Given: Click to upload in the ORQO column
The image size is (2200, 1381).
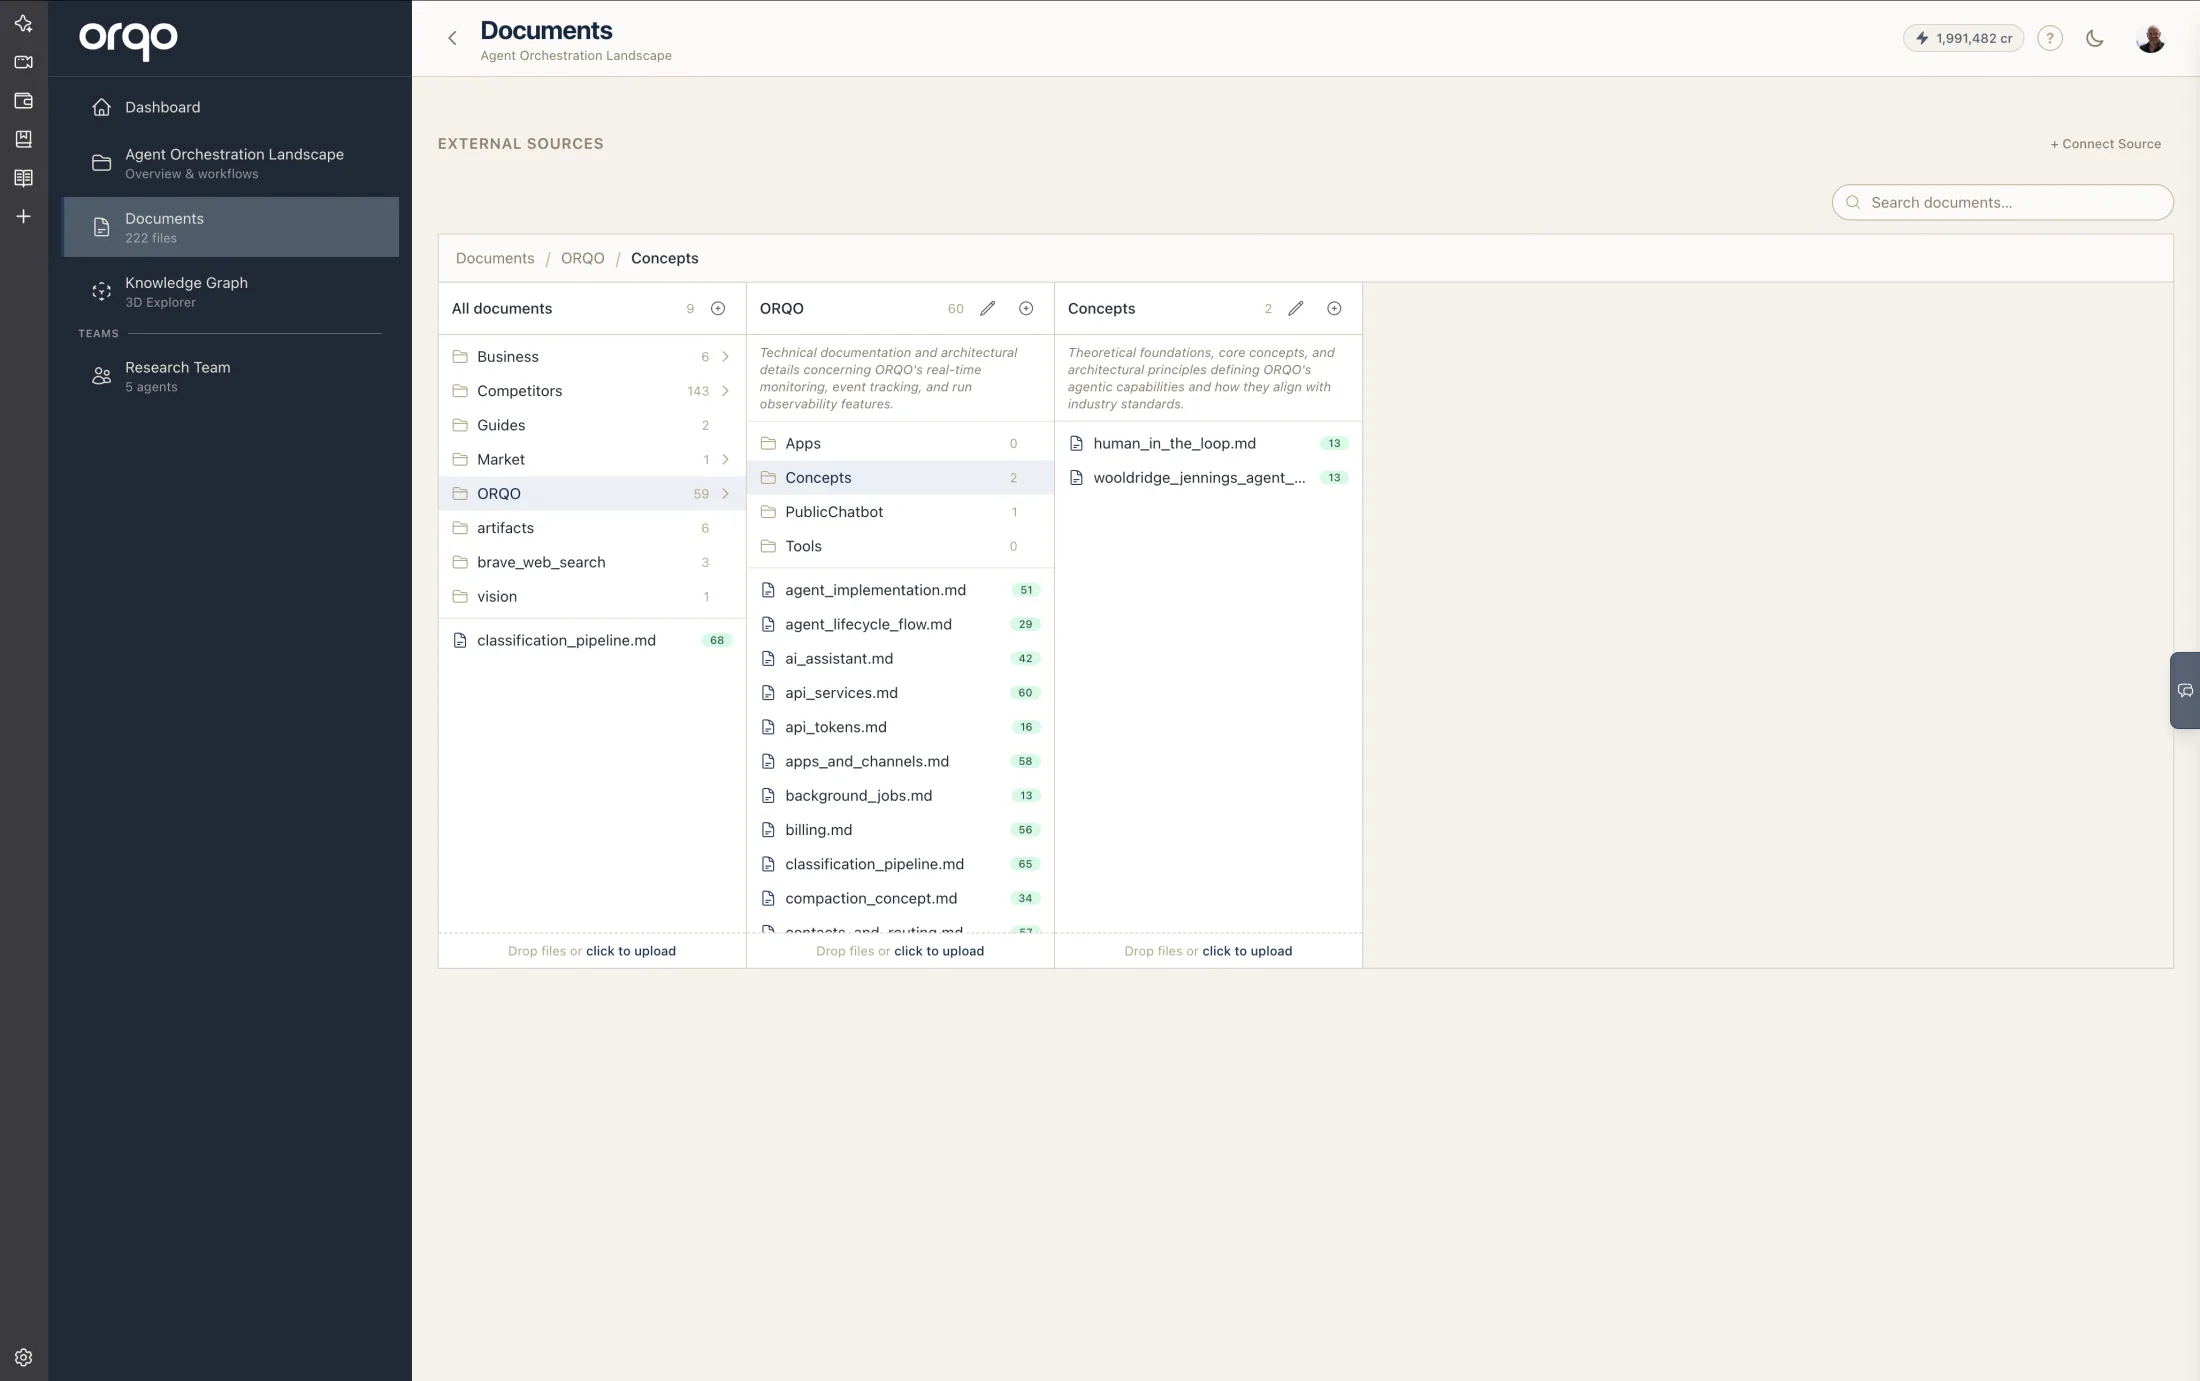Looking at the screenshot, I should click(939, 951).
